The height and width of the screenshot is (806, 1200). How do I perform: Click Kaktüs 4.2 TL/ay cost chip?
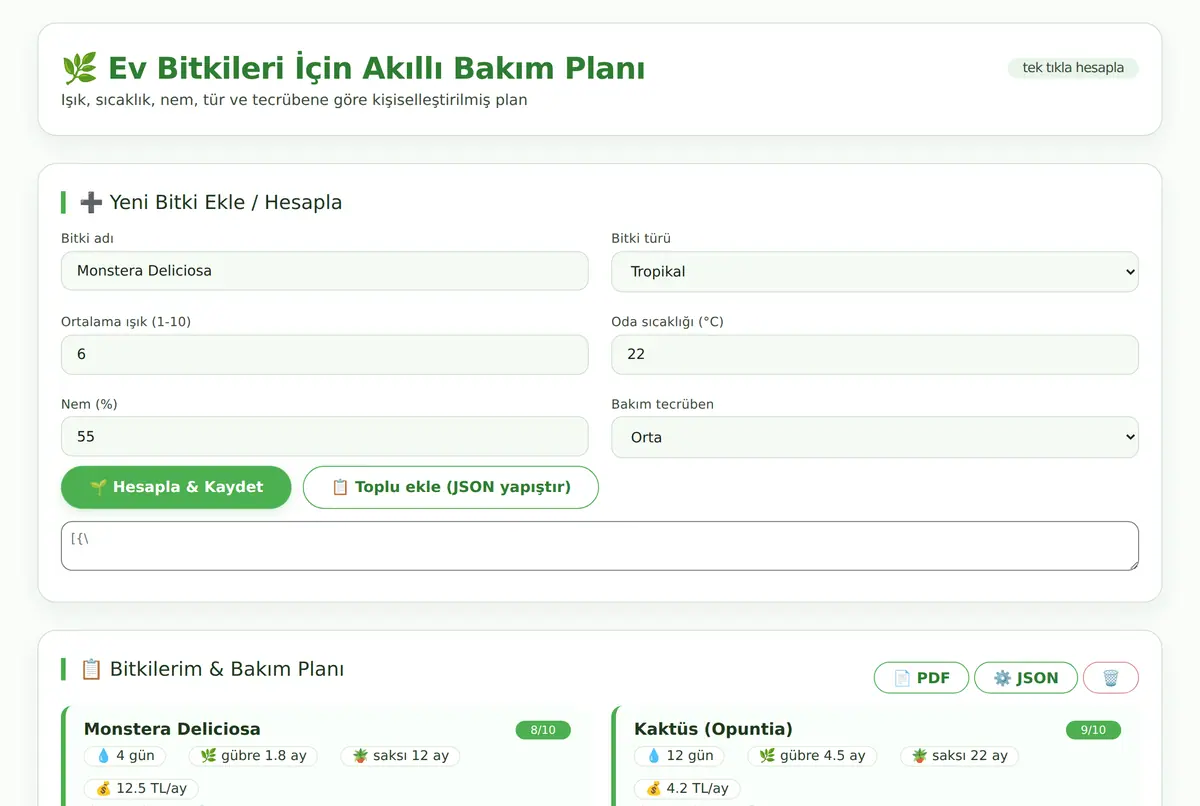[x=687, y=788]
